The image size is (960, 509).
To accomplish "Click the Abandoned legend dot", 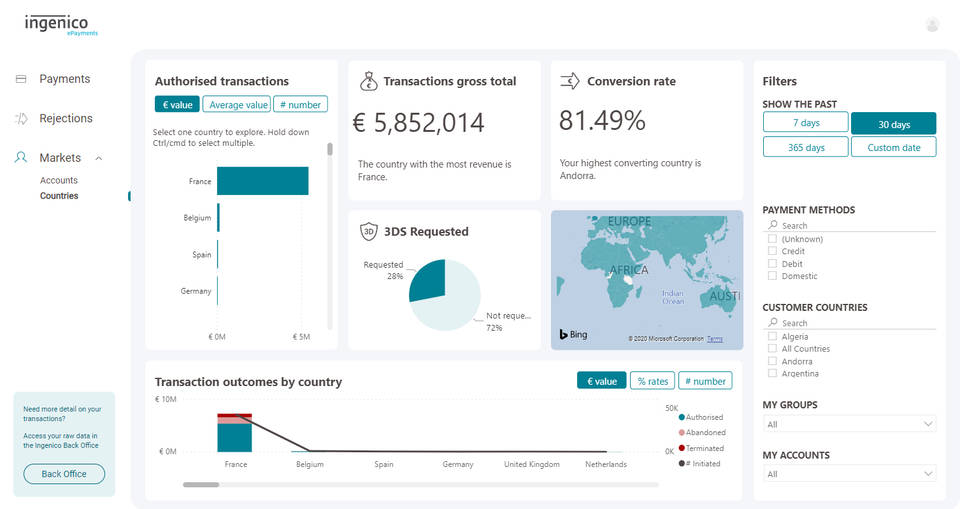I will (681, 432).
